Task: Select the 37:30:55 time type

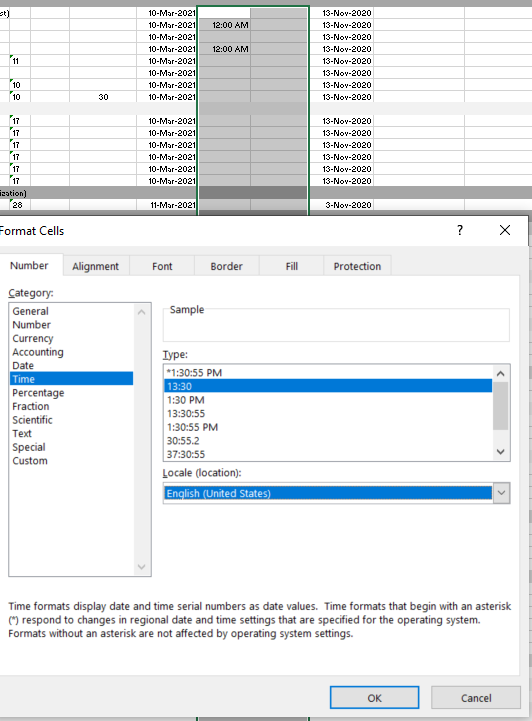Action: [x=328, y=454]
